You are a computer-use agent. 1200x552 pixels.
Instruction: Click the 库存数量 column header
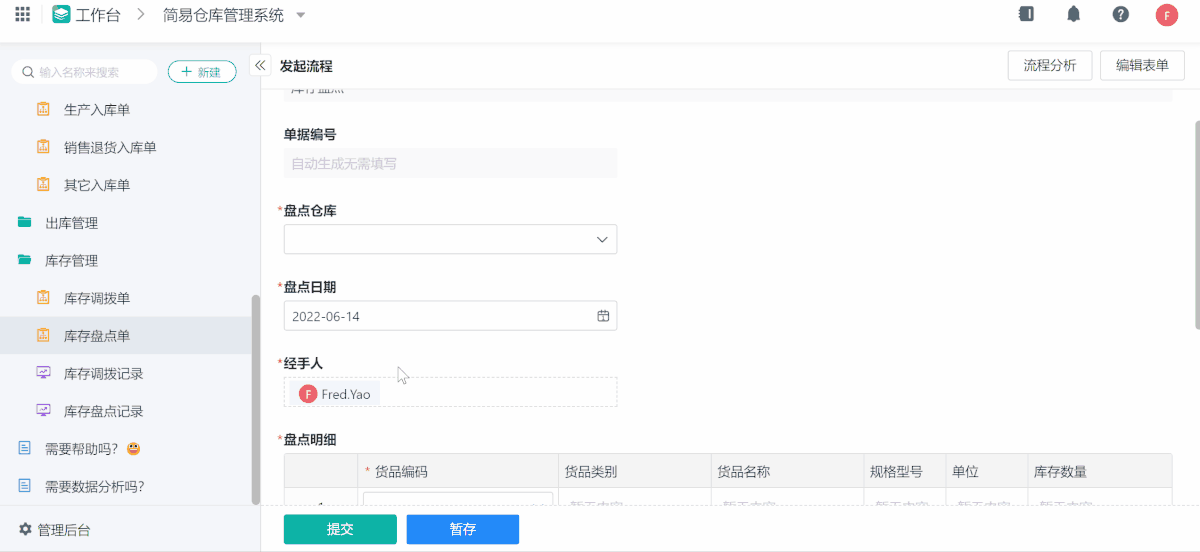[x=1098, y=471]
